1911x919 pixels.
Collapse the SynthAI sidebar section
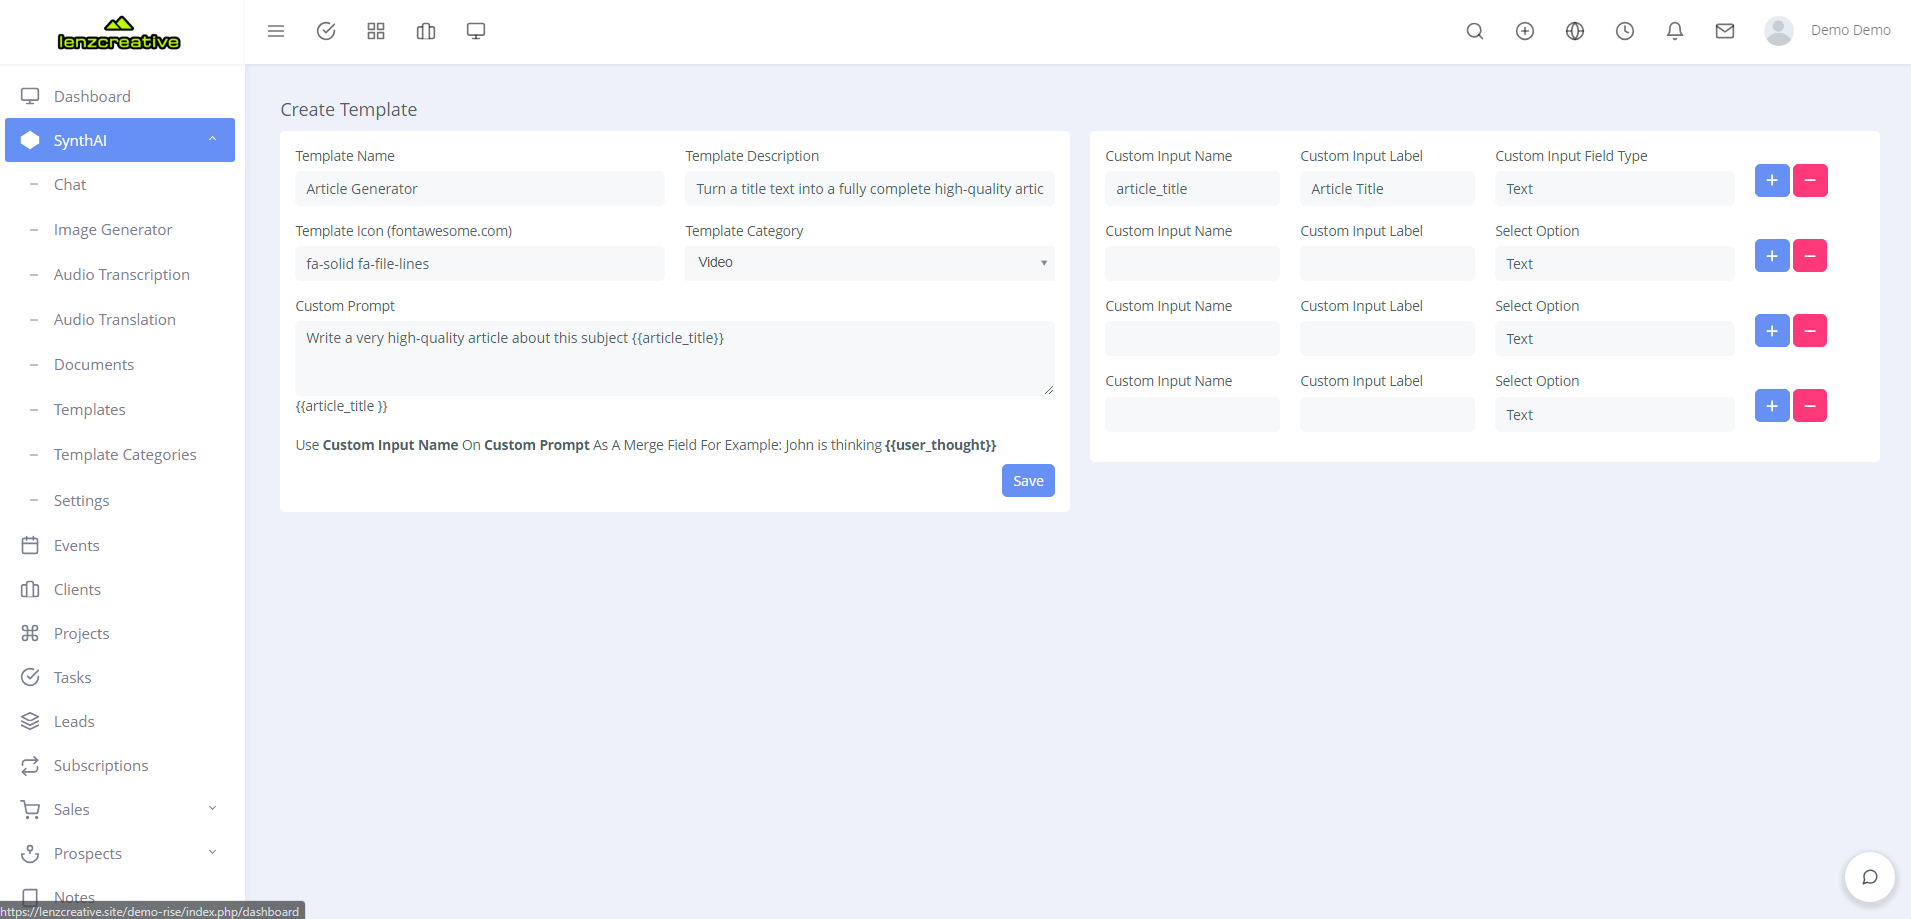point(211,140)
